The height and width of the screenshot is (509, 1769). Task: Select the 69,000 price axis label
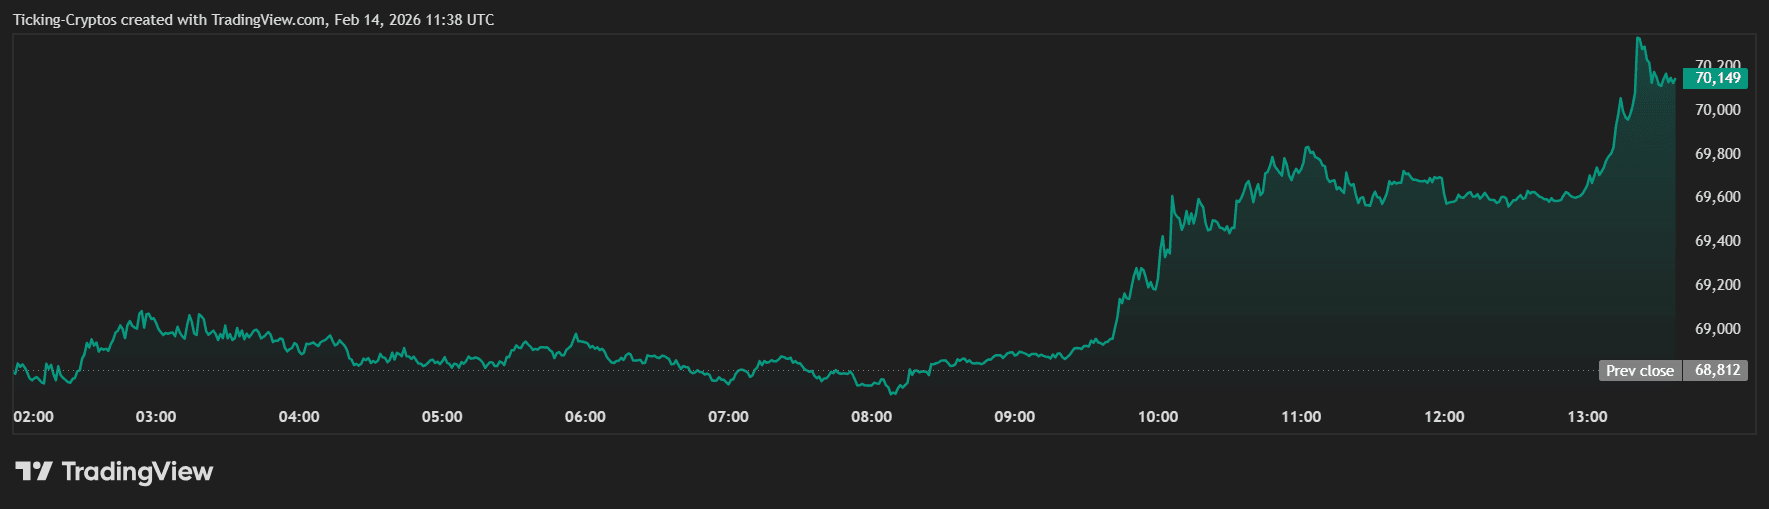[x=1717, y=329]
